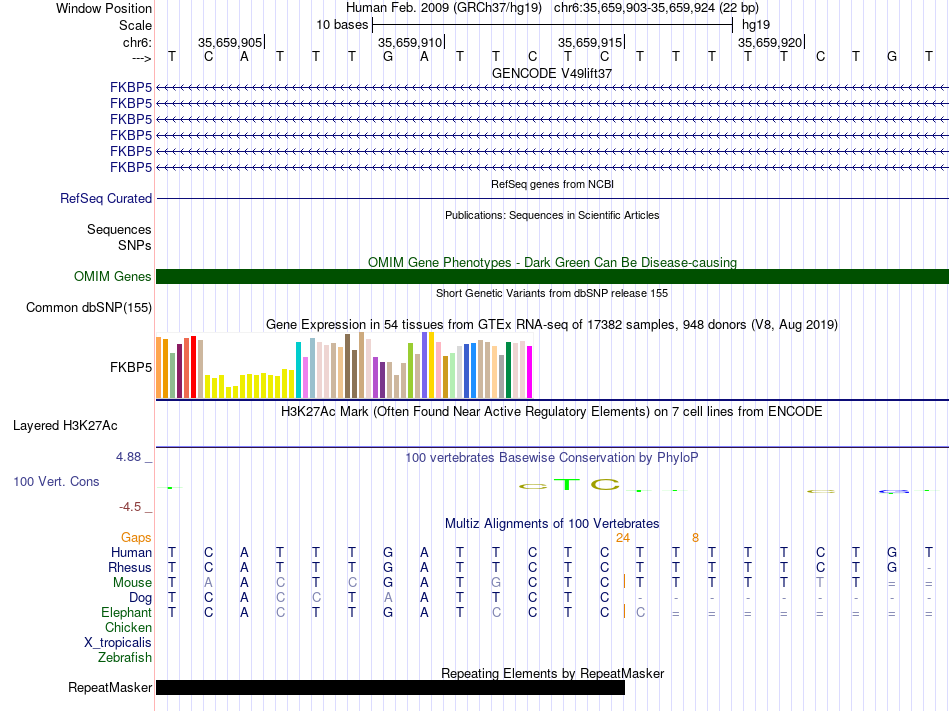Image resolution: width=950 pixels, height=711 pixels.
Task: Click the Rhesus species label
Action: coord(130,567)
